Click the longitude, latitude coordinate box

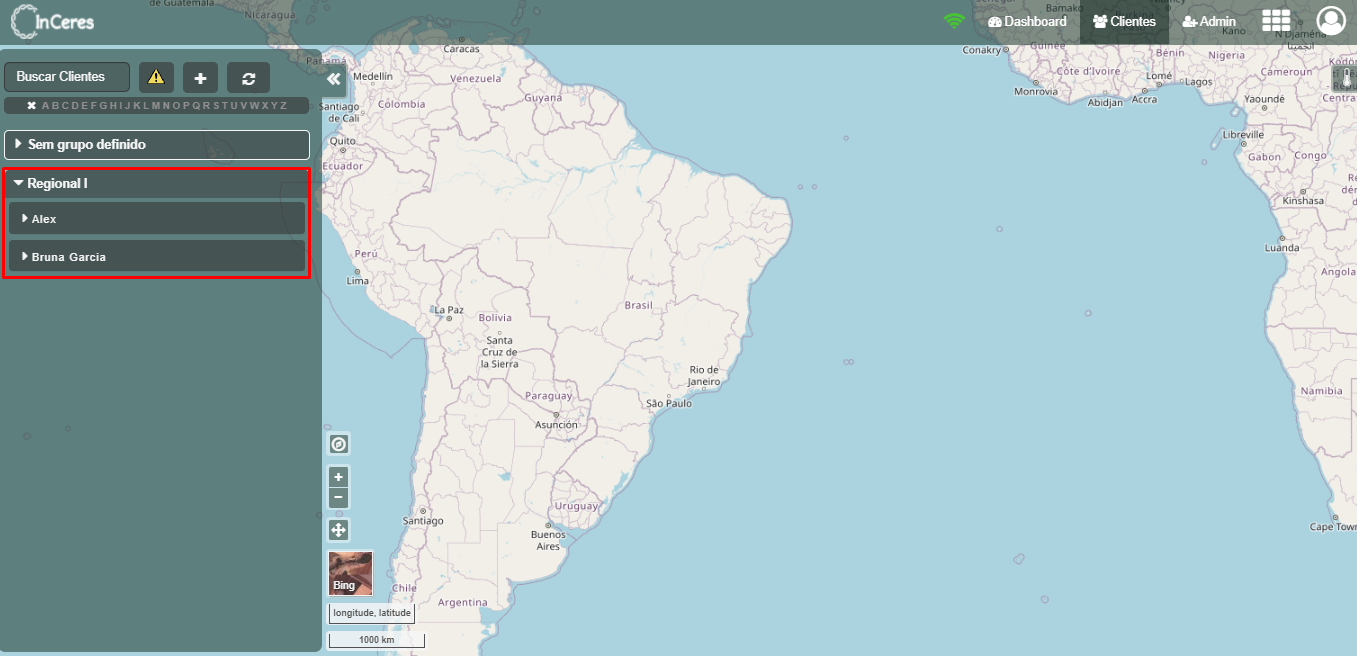tap(371, 613)
